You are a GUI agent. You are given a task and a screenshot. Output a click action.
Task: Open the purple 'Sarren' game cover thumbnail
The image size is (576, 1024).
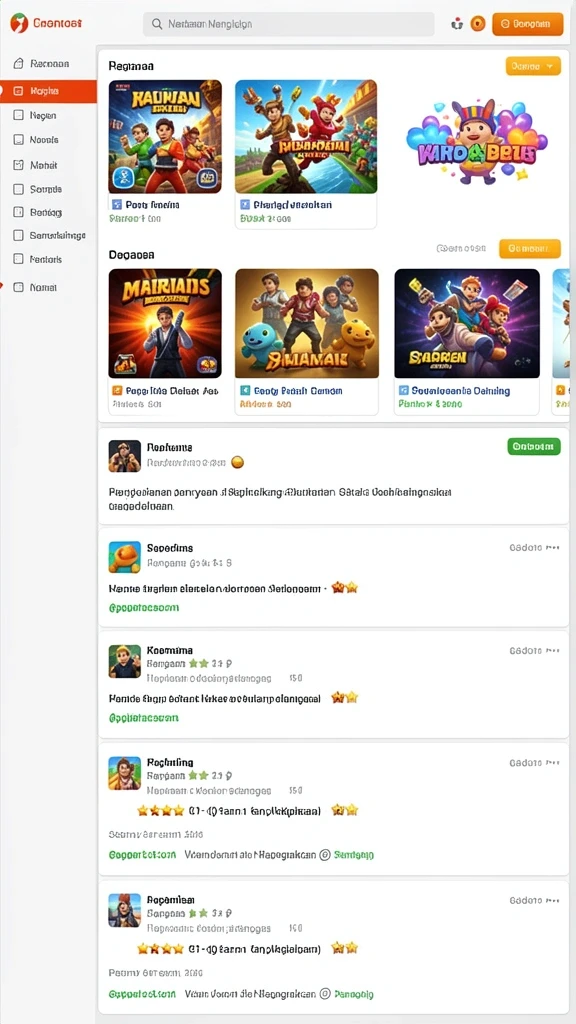tap(467, 323)
